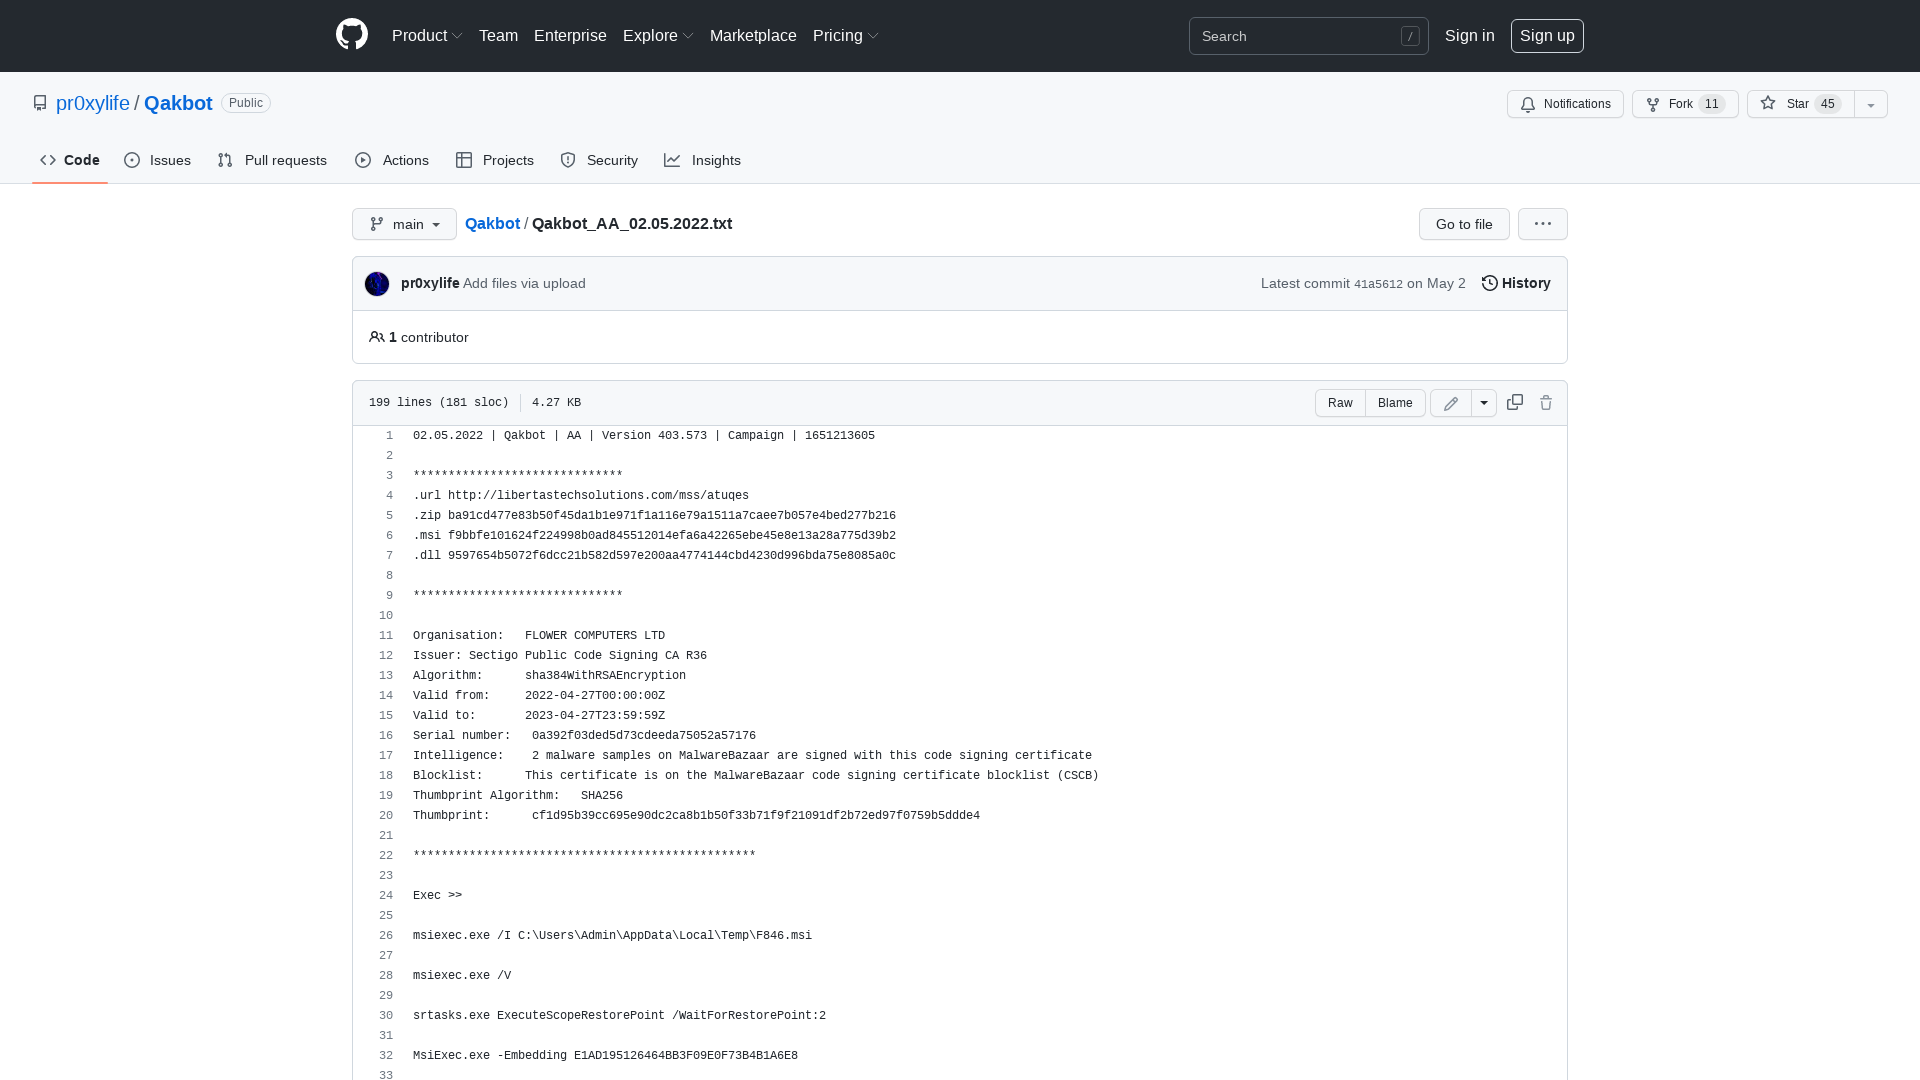Screen dimensions: 1920x1080
Task: Click the Issuer Sectigo line
Action: pos(560,656)
